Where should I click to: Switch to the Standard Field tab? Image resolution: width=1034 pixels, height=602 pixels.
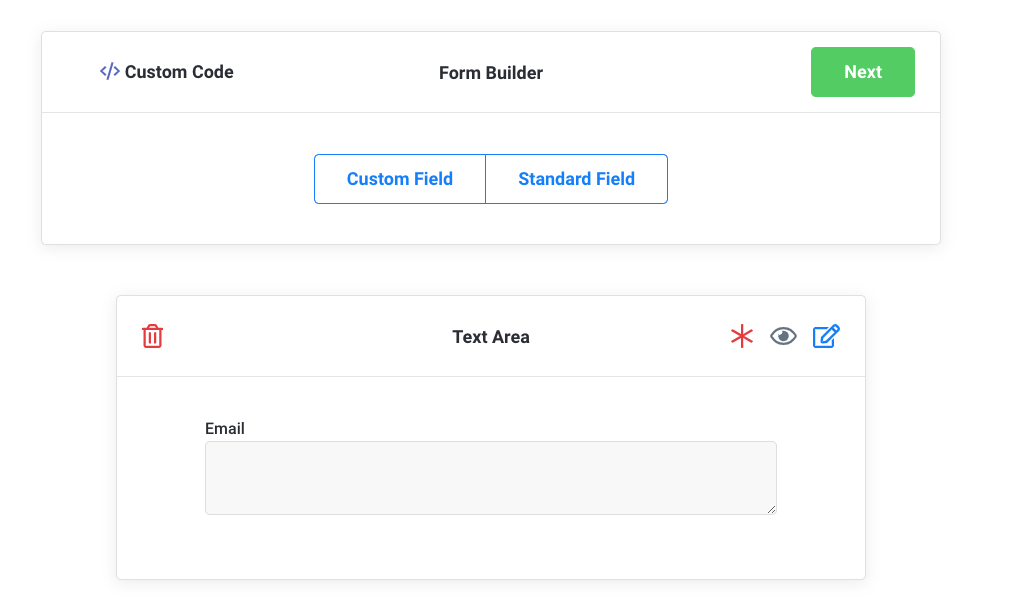[576, 179]
